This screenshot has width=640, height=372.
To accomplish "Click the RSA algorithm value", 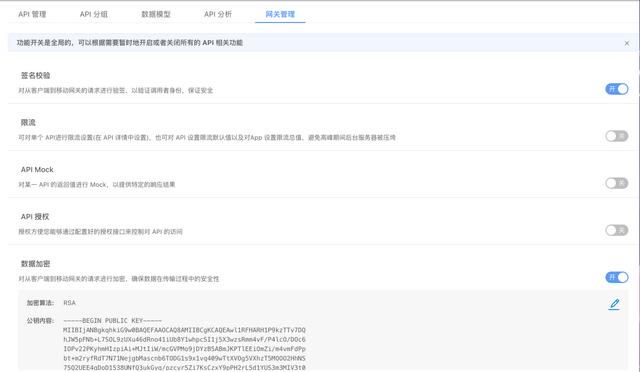I will coord(69,303).
